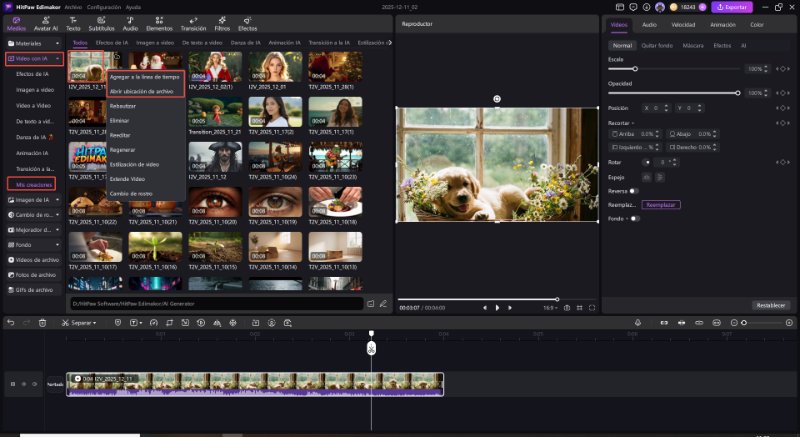This screenshot has width=800, height=437.
Task: Open Videos de archivo in sidebar
Action: [x=34, y=260]
